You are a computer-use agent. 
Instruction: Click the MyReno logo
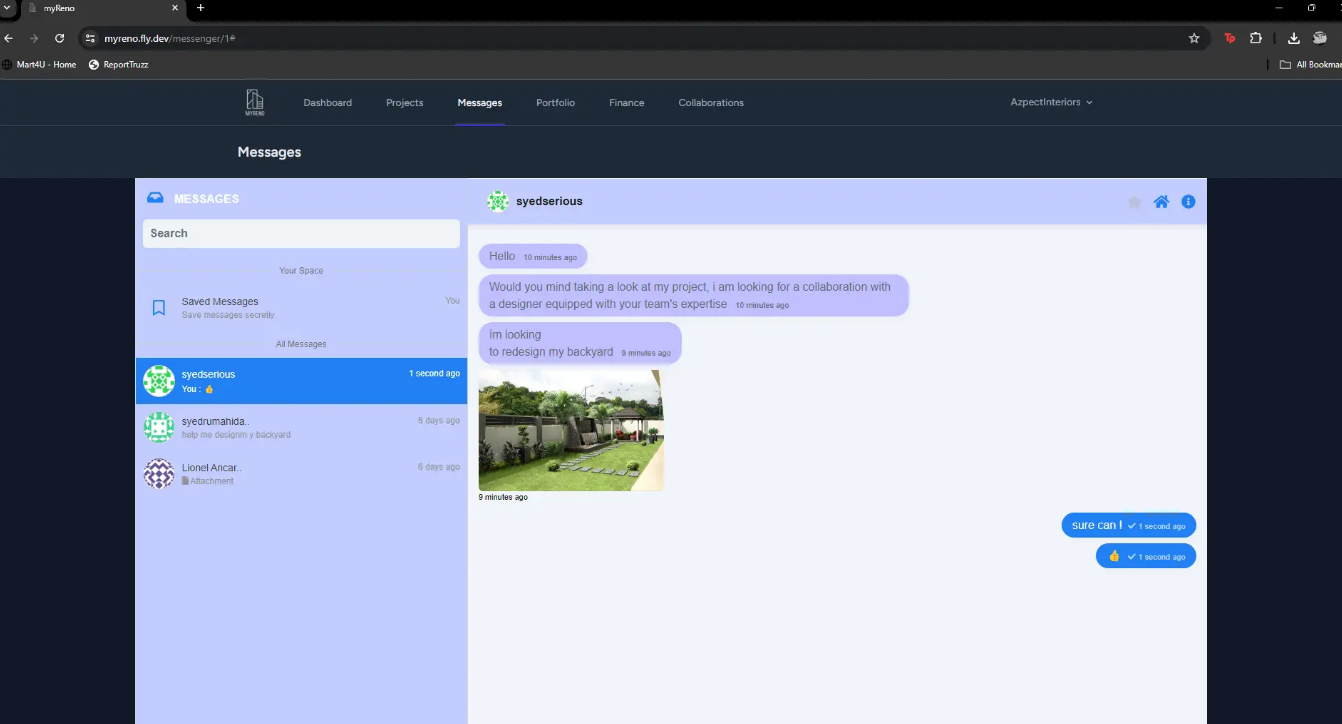pyautogui.click(x=255, y=102)
